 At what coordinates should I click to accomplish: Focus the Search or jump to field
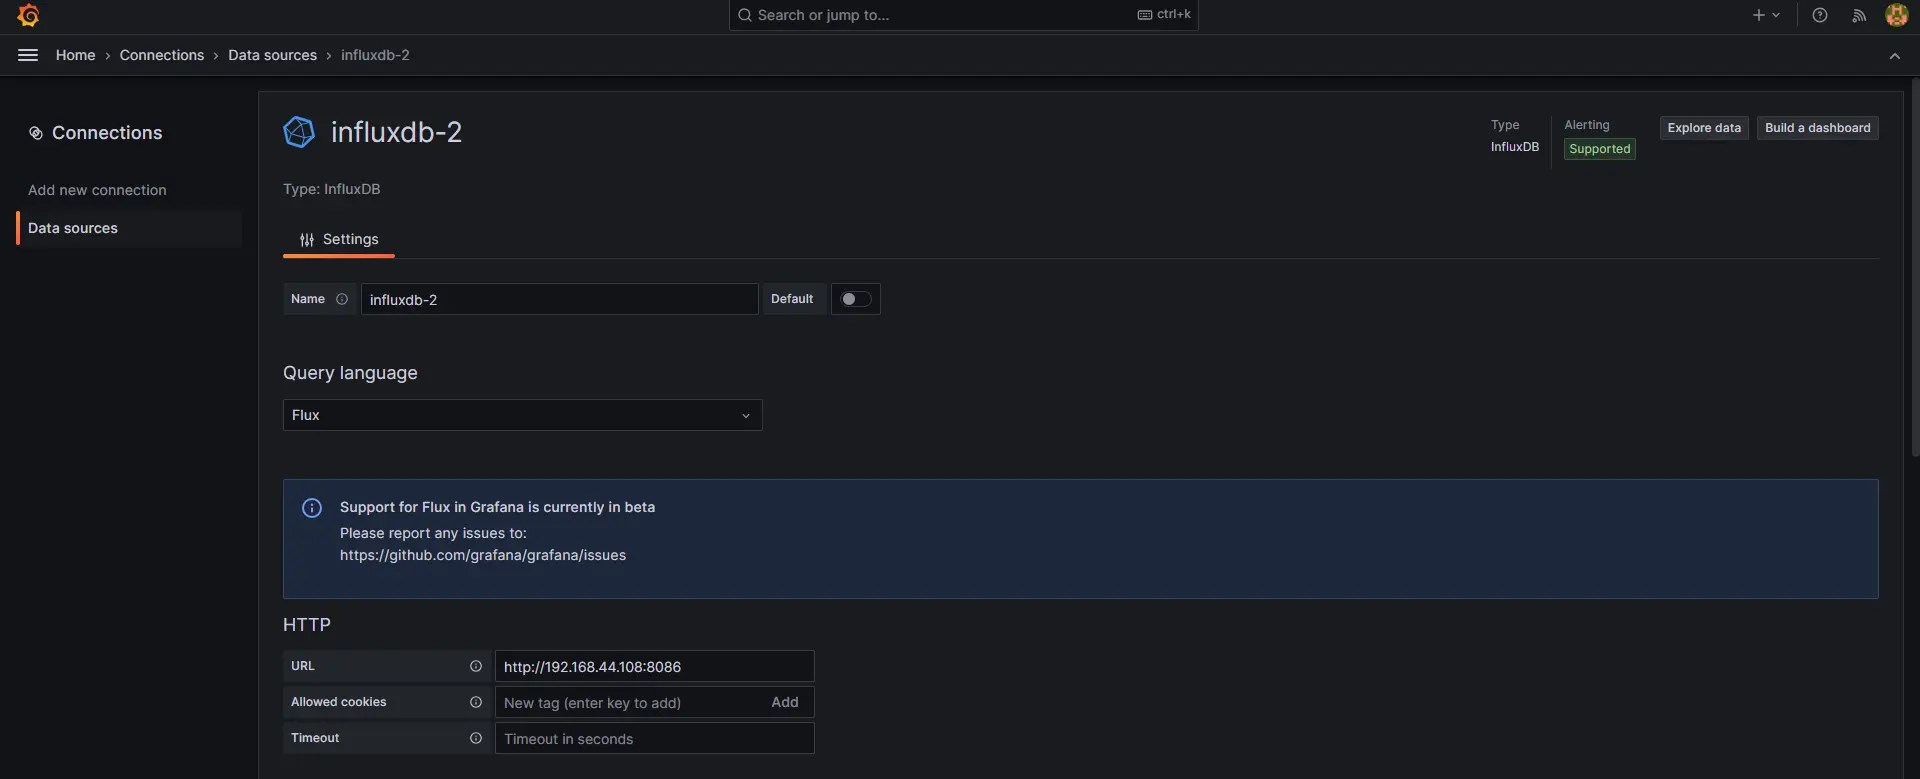tap(963, 15)
